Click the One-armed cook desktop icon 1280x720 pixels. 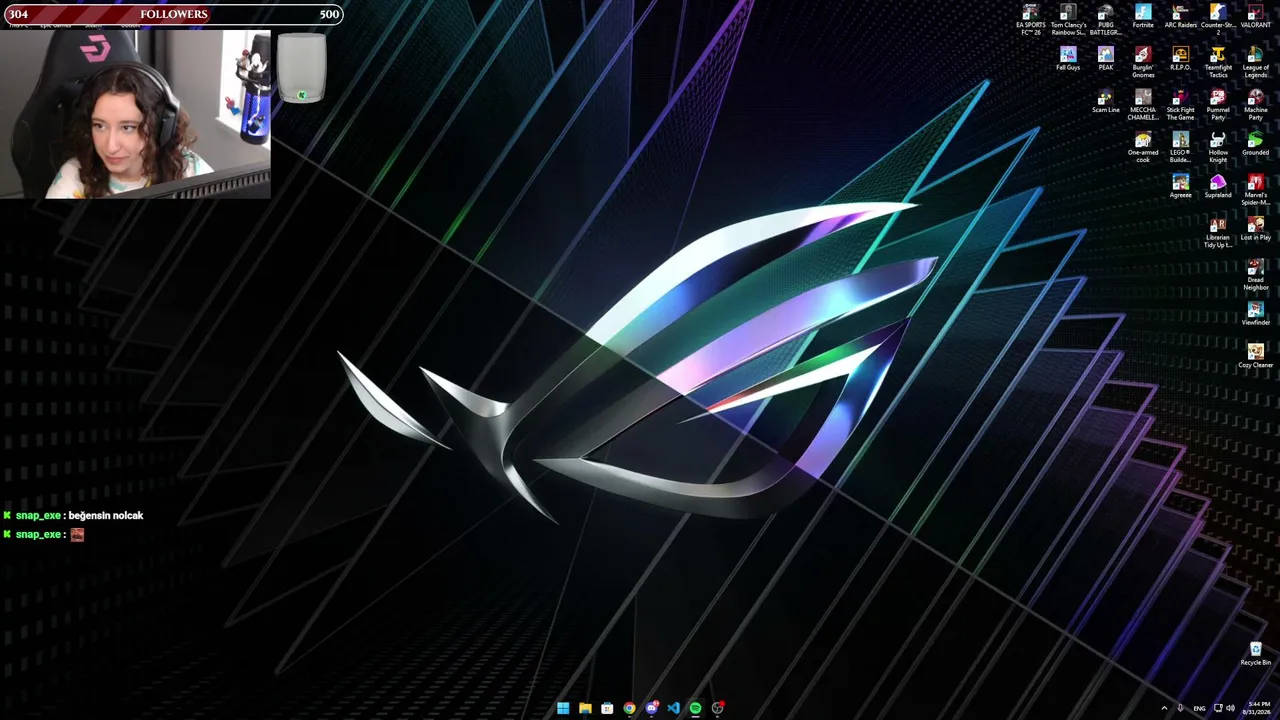(x=1143, y=147)
